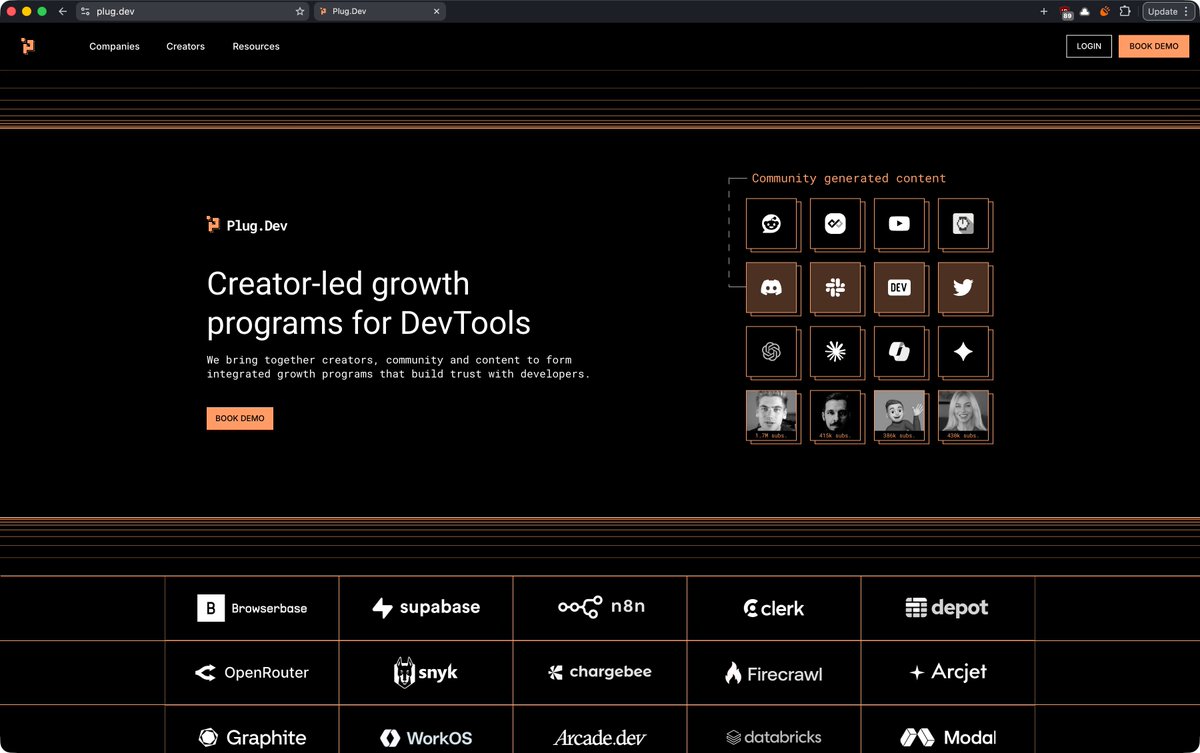Click the clerk logo
This screenshot has width=1200, height=753.
774,608
